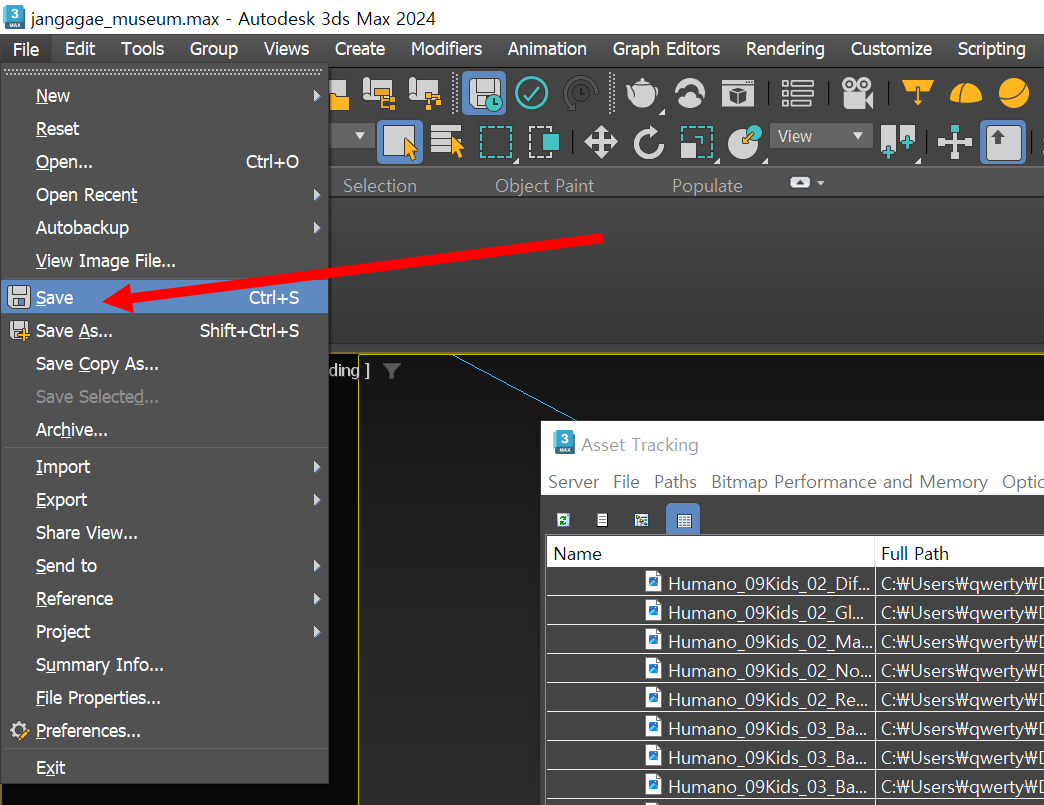The height and width of the screenshot is (805, 1044).
Task: Refresh assets in Asset Tracking toolbar
Action: [x=563, y=520]
